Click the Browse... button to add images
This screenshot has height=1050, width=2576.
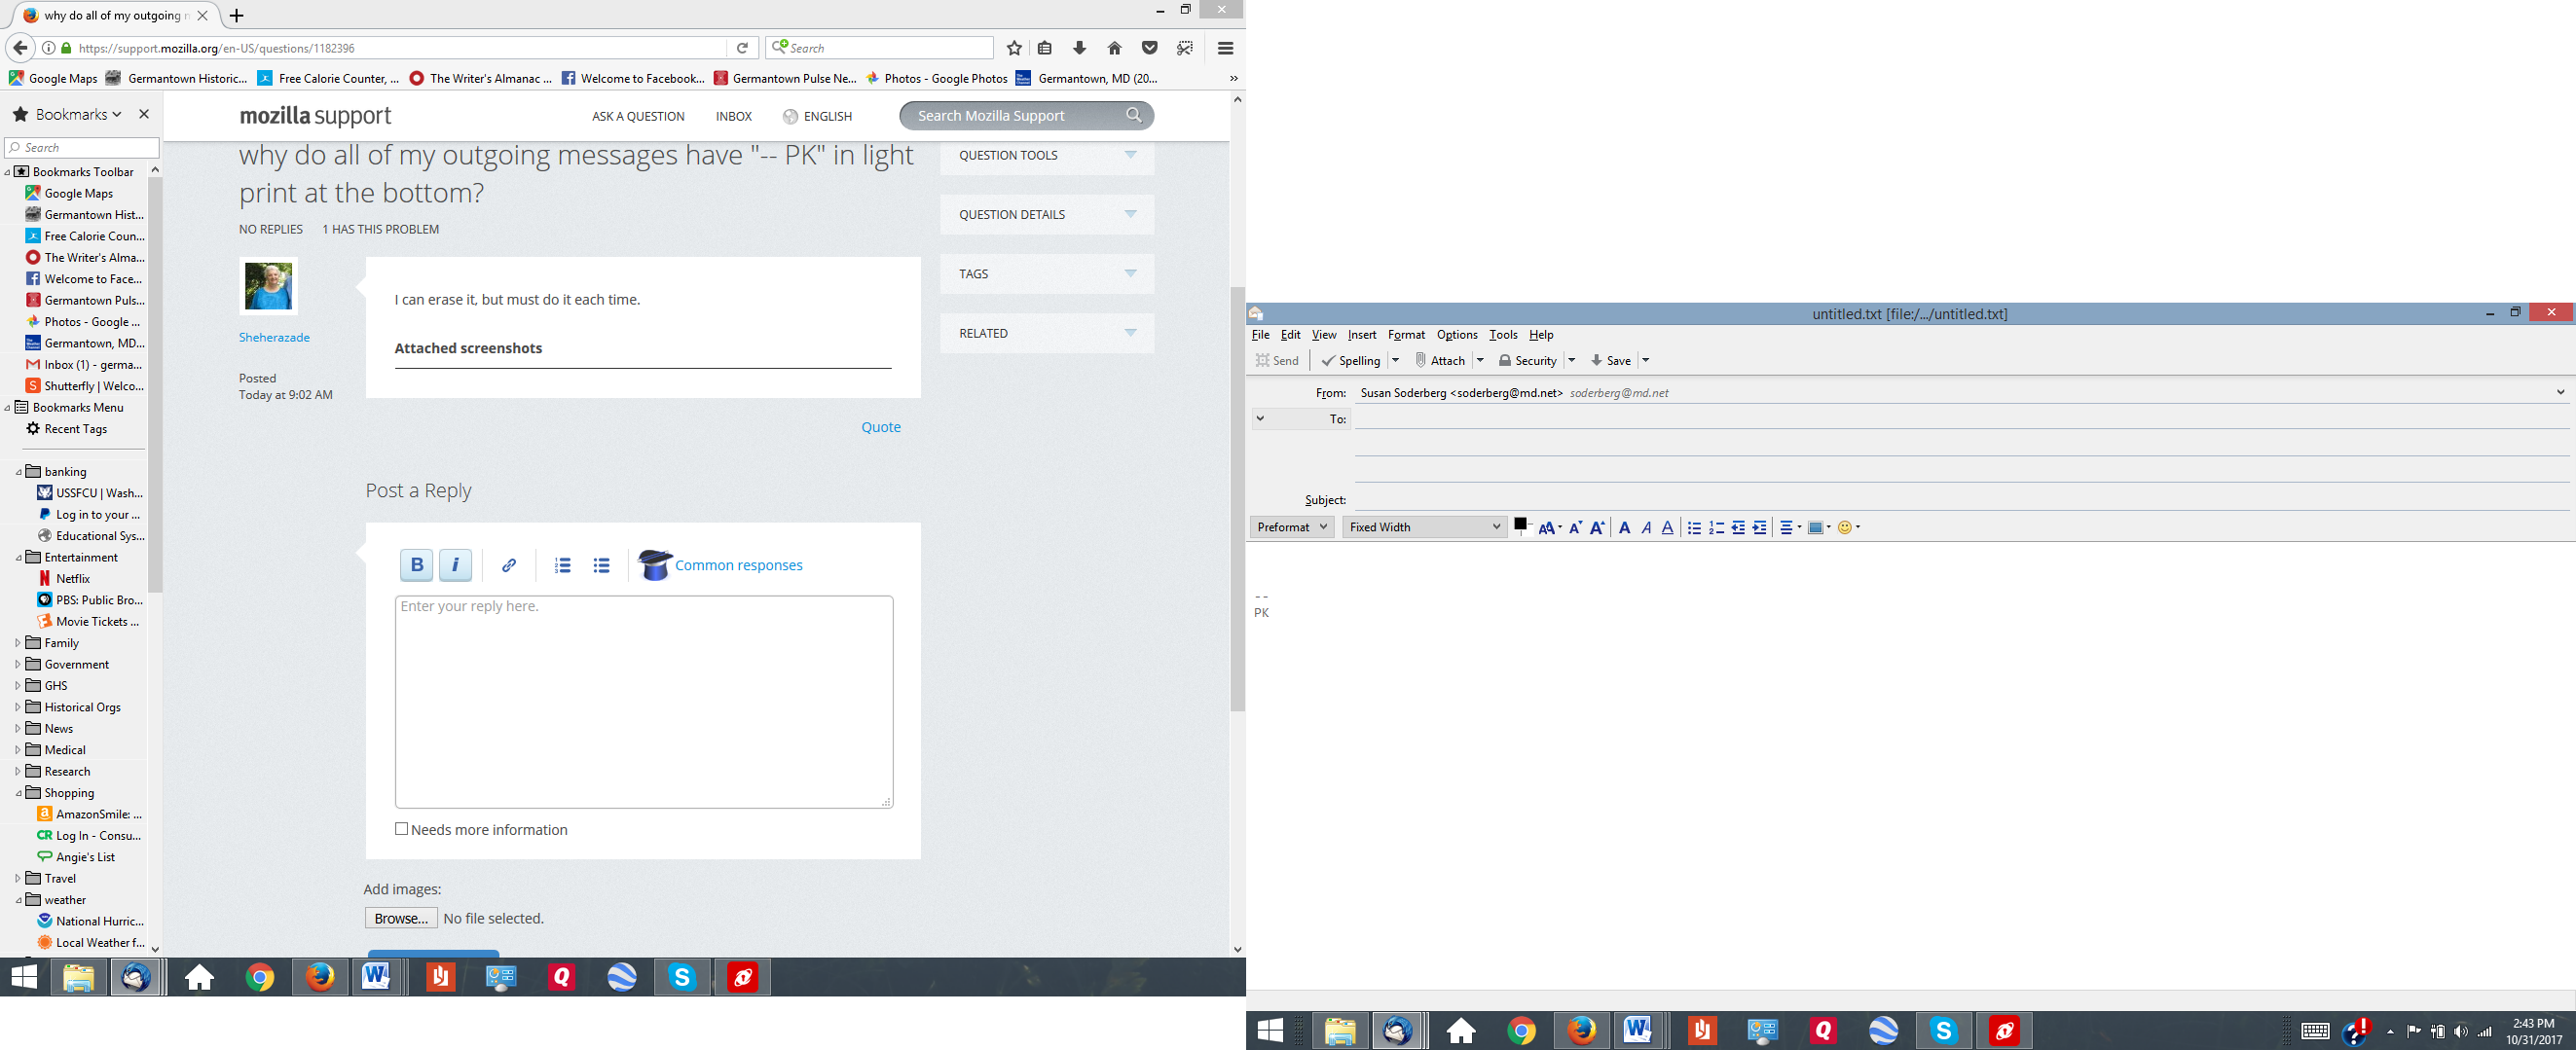(401, 918)
